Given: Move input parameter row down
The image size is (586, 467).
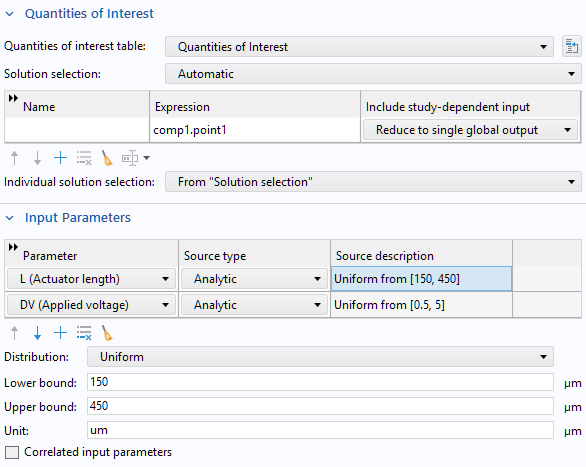Looking at the screenshot, I should pyautogui.click(x=37, y=333).
